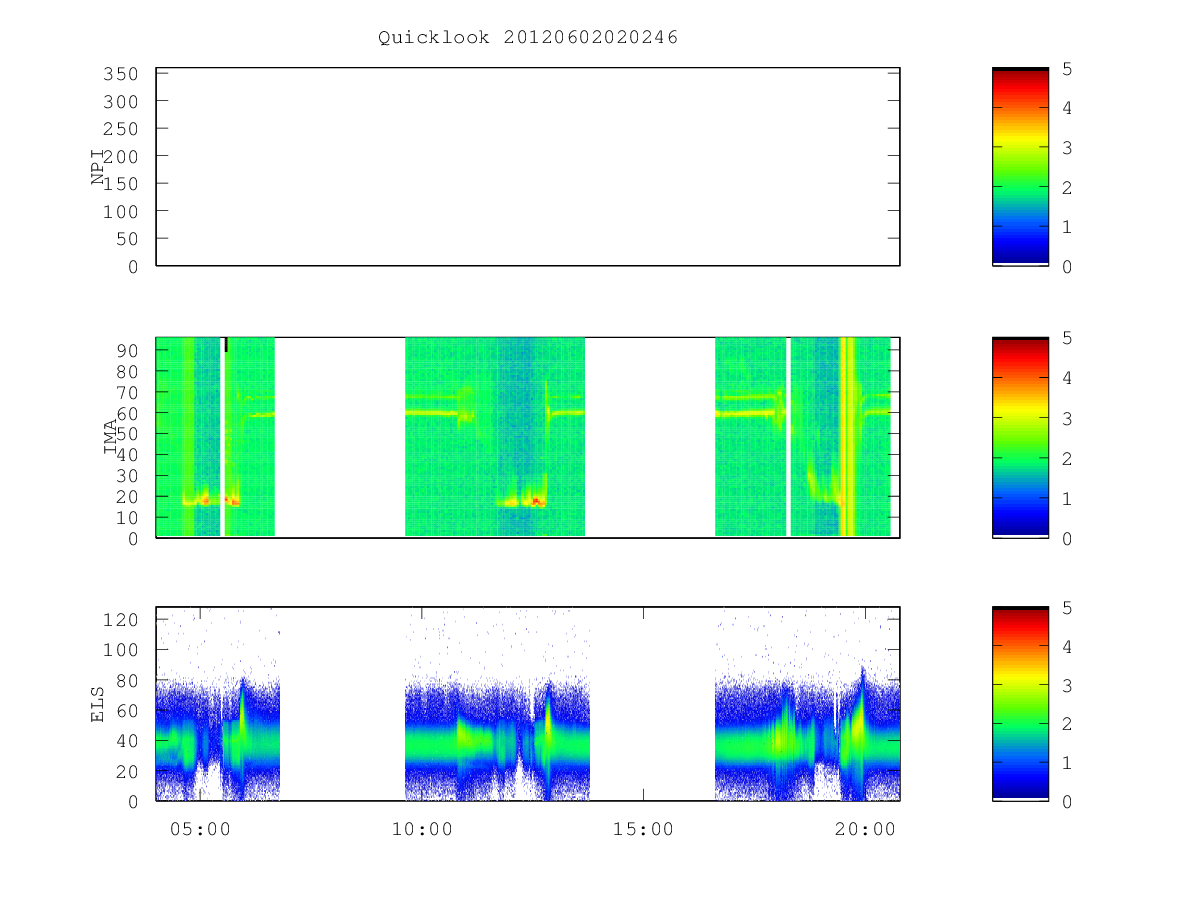Click the 100 tick on ELS axis
Screen dimensions: 1200x900
(x=120, y=650)
